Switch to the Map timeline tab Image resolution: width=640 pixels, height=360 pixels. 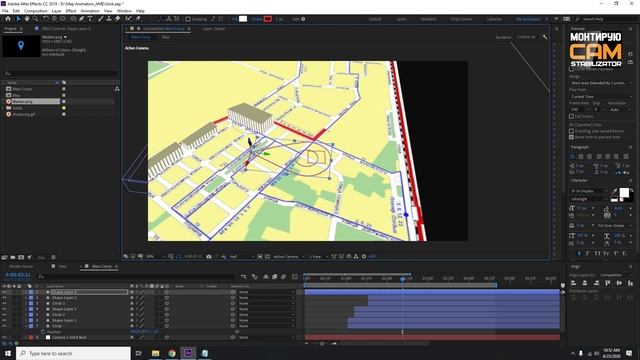click(x=63, y=266)
